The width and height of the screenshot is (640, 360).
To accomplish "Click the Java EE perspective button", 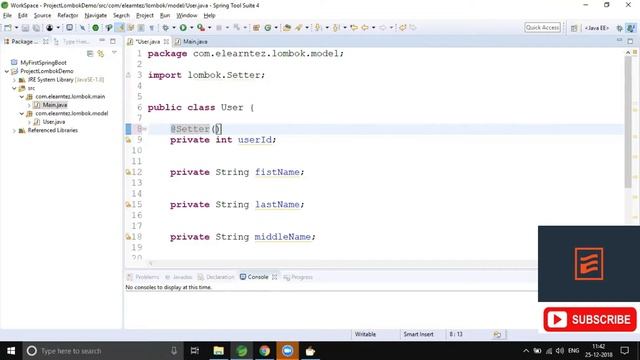I will [596, 28].
